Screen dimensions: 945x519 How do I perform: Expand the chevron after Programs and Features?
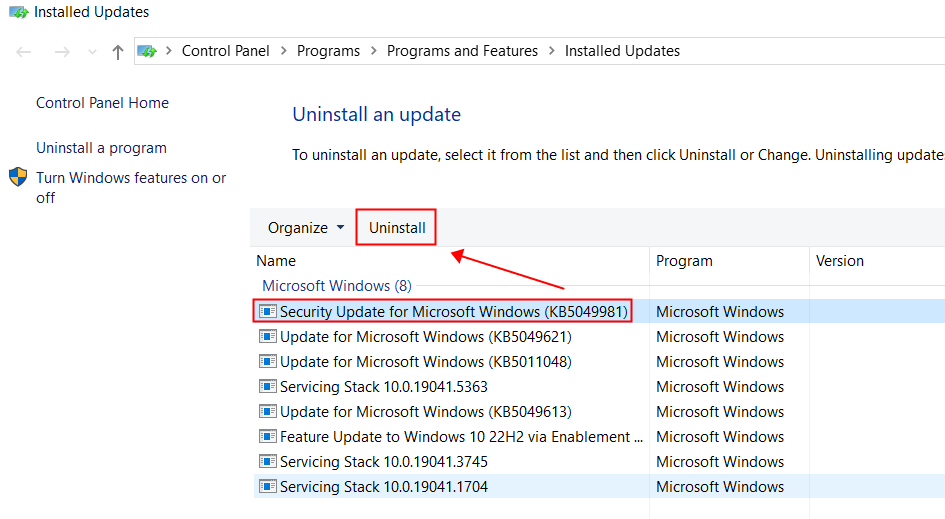[551, 51]
